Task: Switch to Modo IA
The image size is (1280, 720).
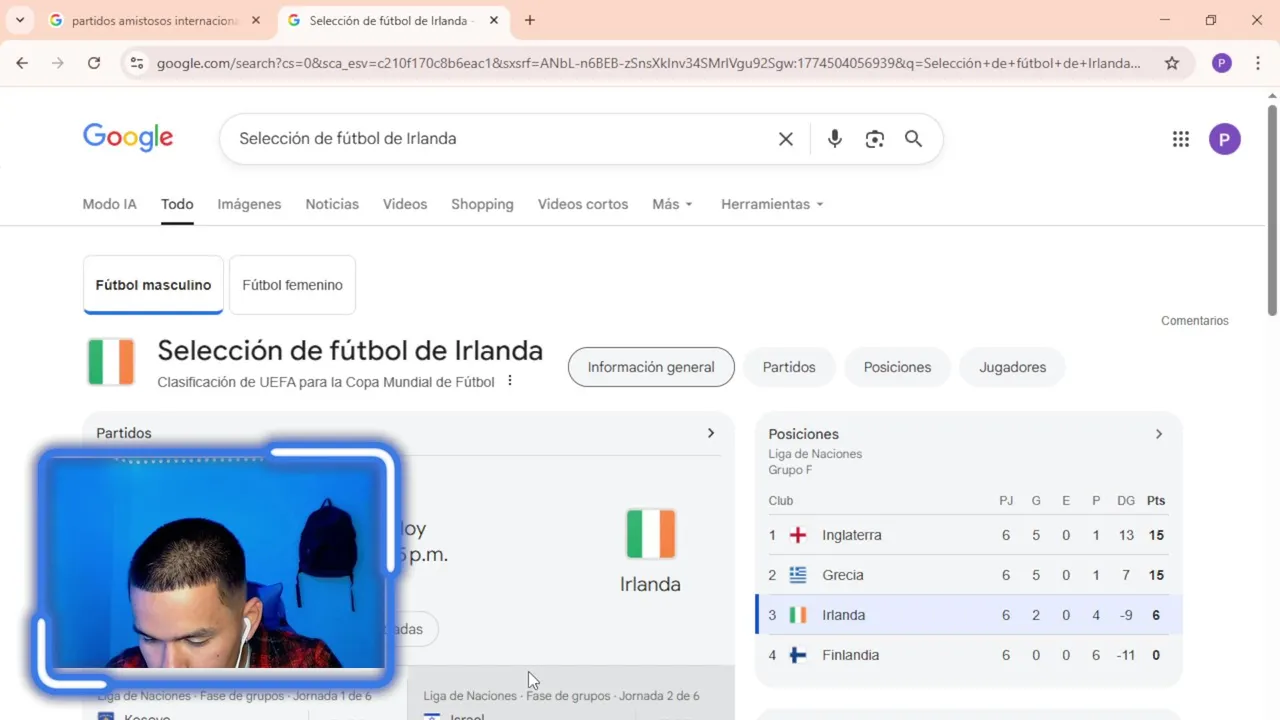Action: [x=109, y=204]
